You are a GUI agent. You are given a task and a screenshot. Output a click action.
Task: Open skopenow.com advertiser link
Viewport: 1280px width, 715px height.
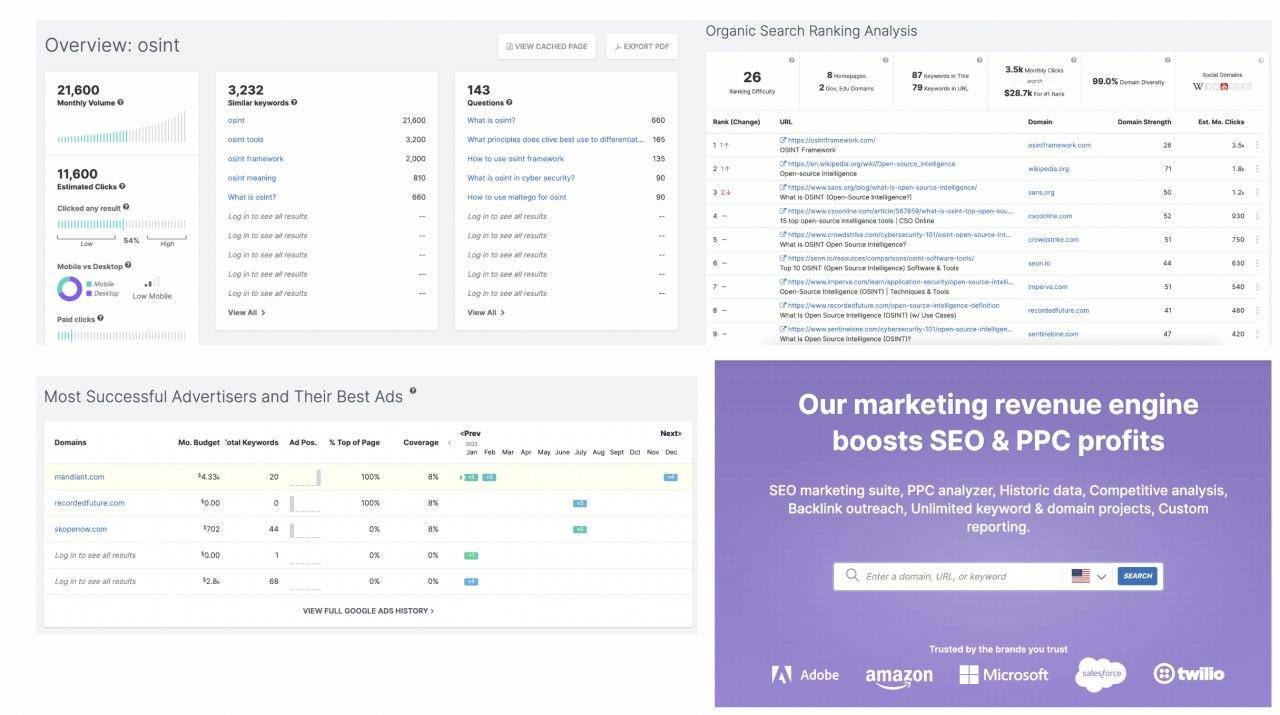(80, 529)
